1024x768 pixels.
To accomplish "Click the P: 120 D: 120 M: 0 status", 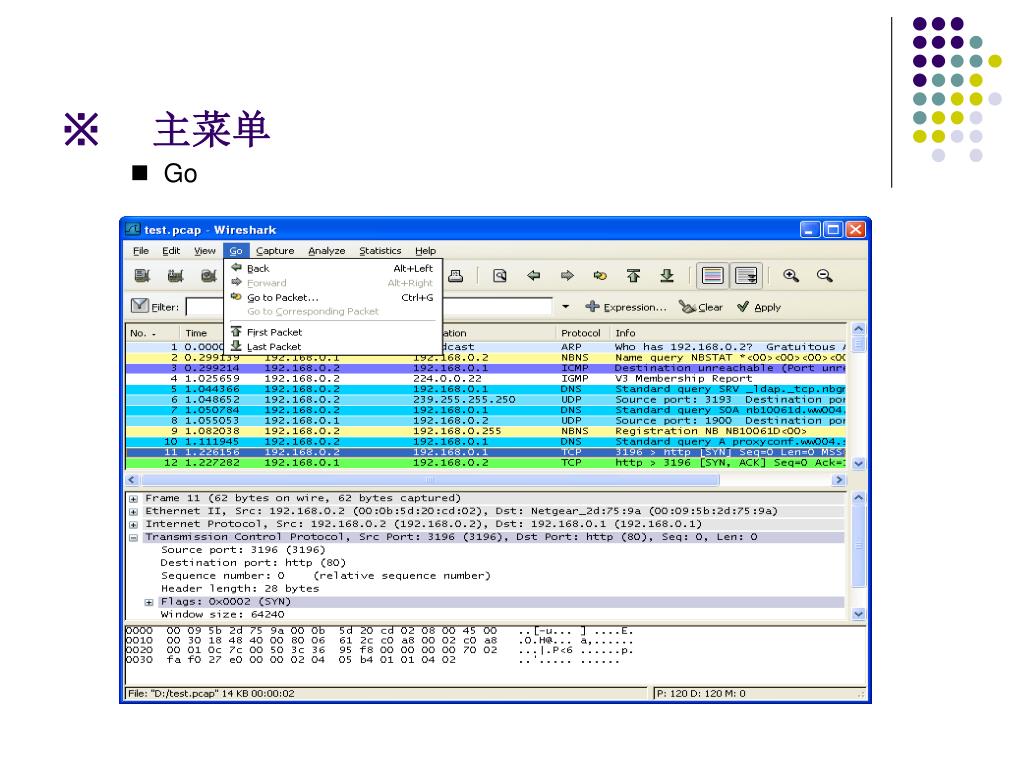I will [x=701, y=694].
